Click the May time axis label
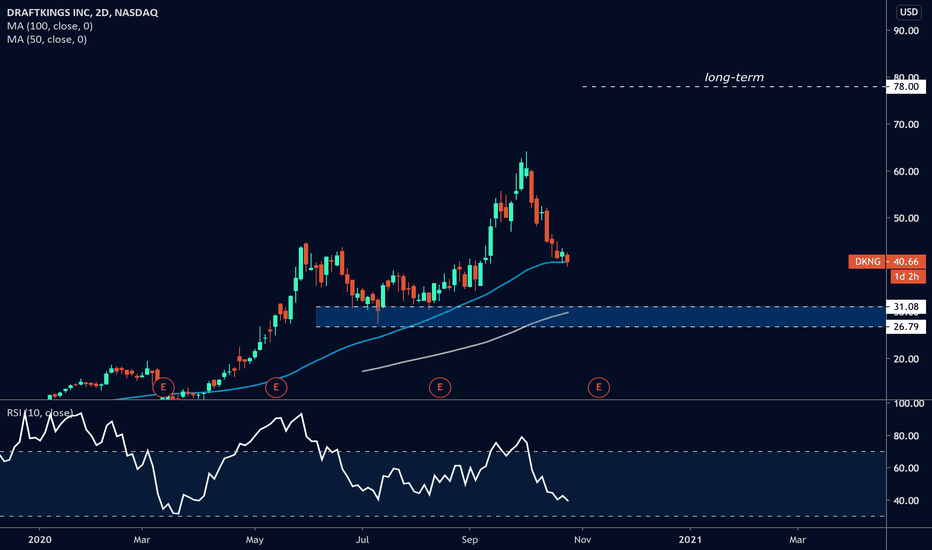Screen dimensions: 932x550 254,540
